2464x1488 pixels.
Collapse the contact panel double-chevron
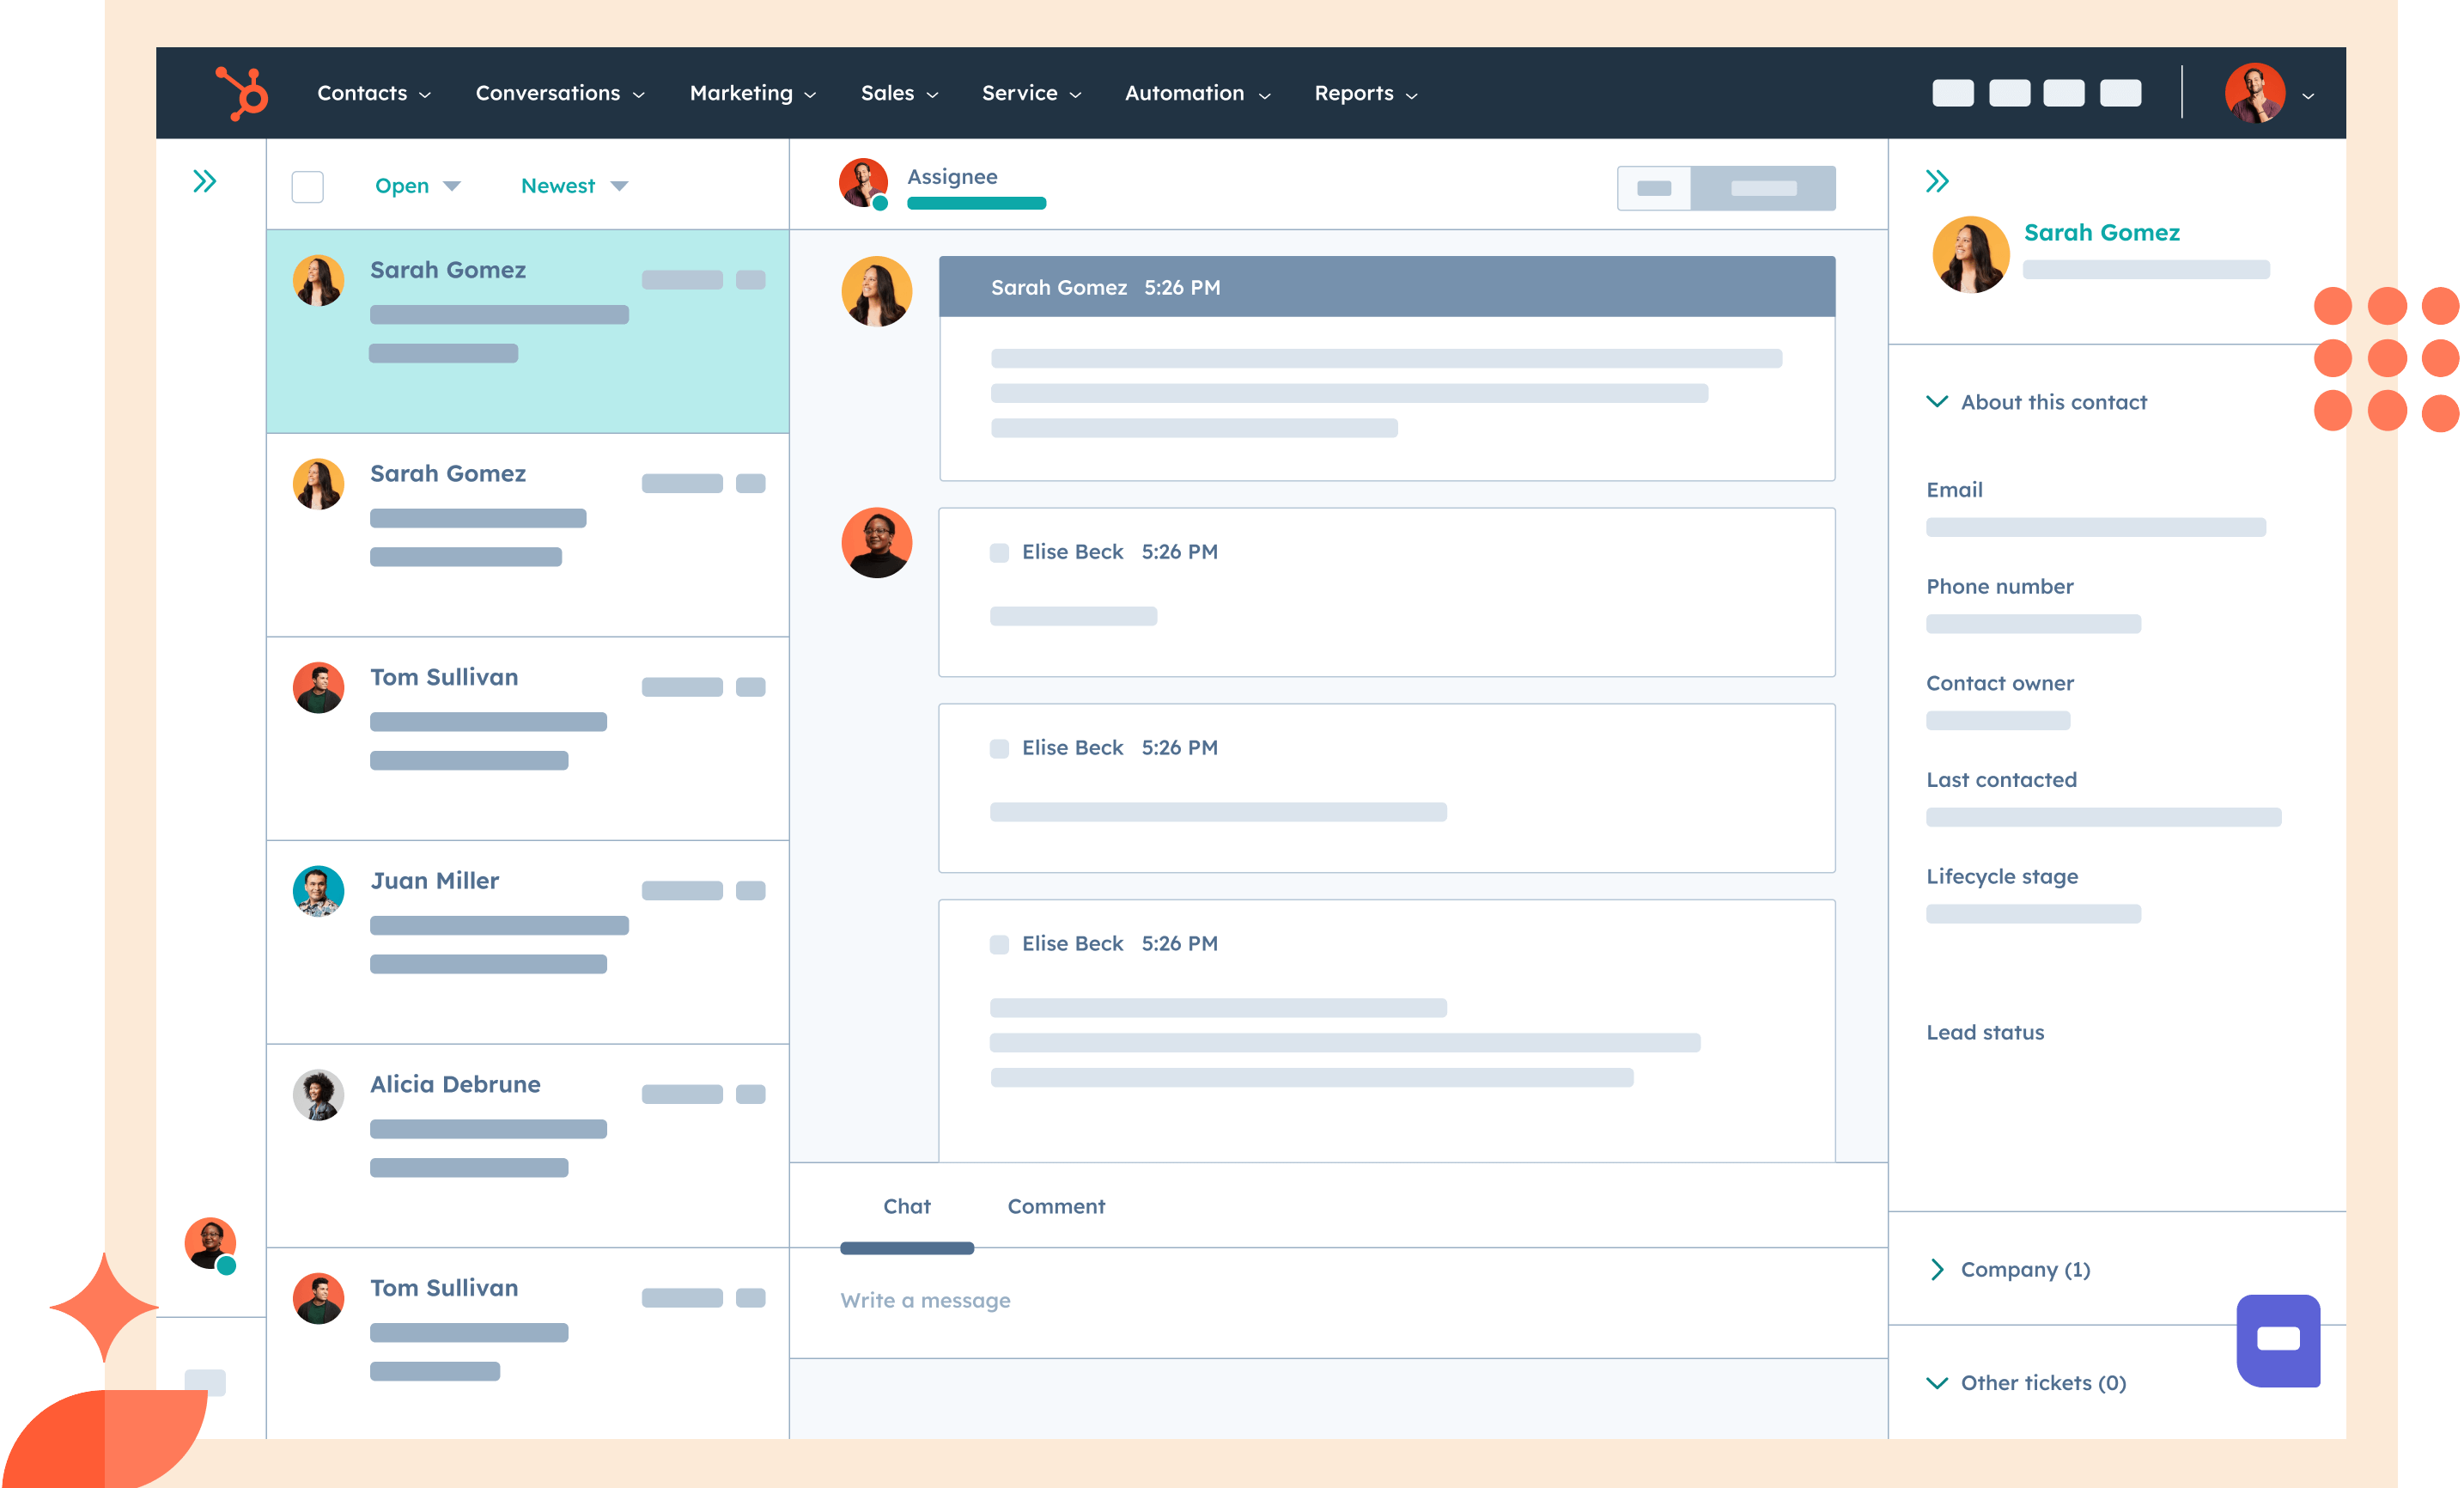[x=1937, y=181]
